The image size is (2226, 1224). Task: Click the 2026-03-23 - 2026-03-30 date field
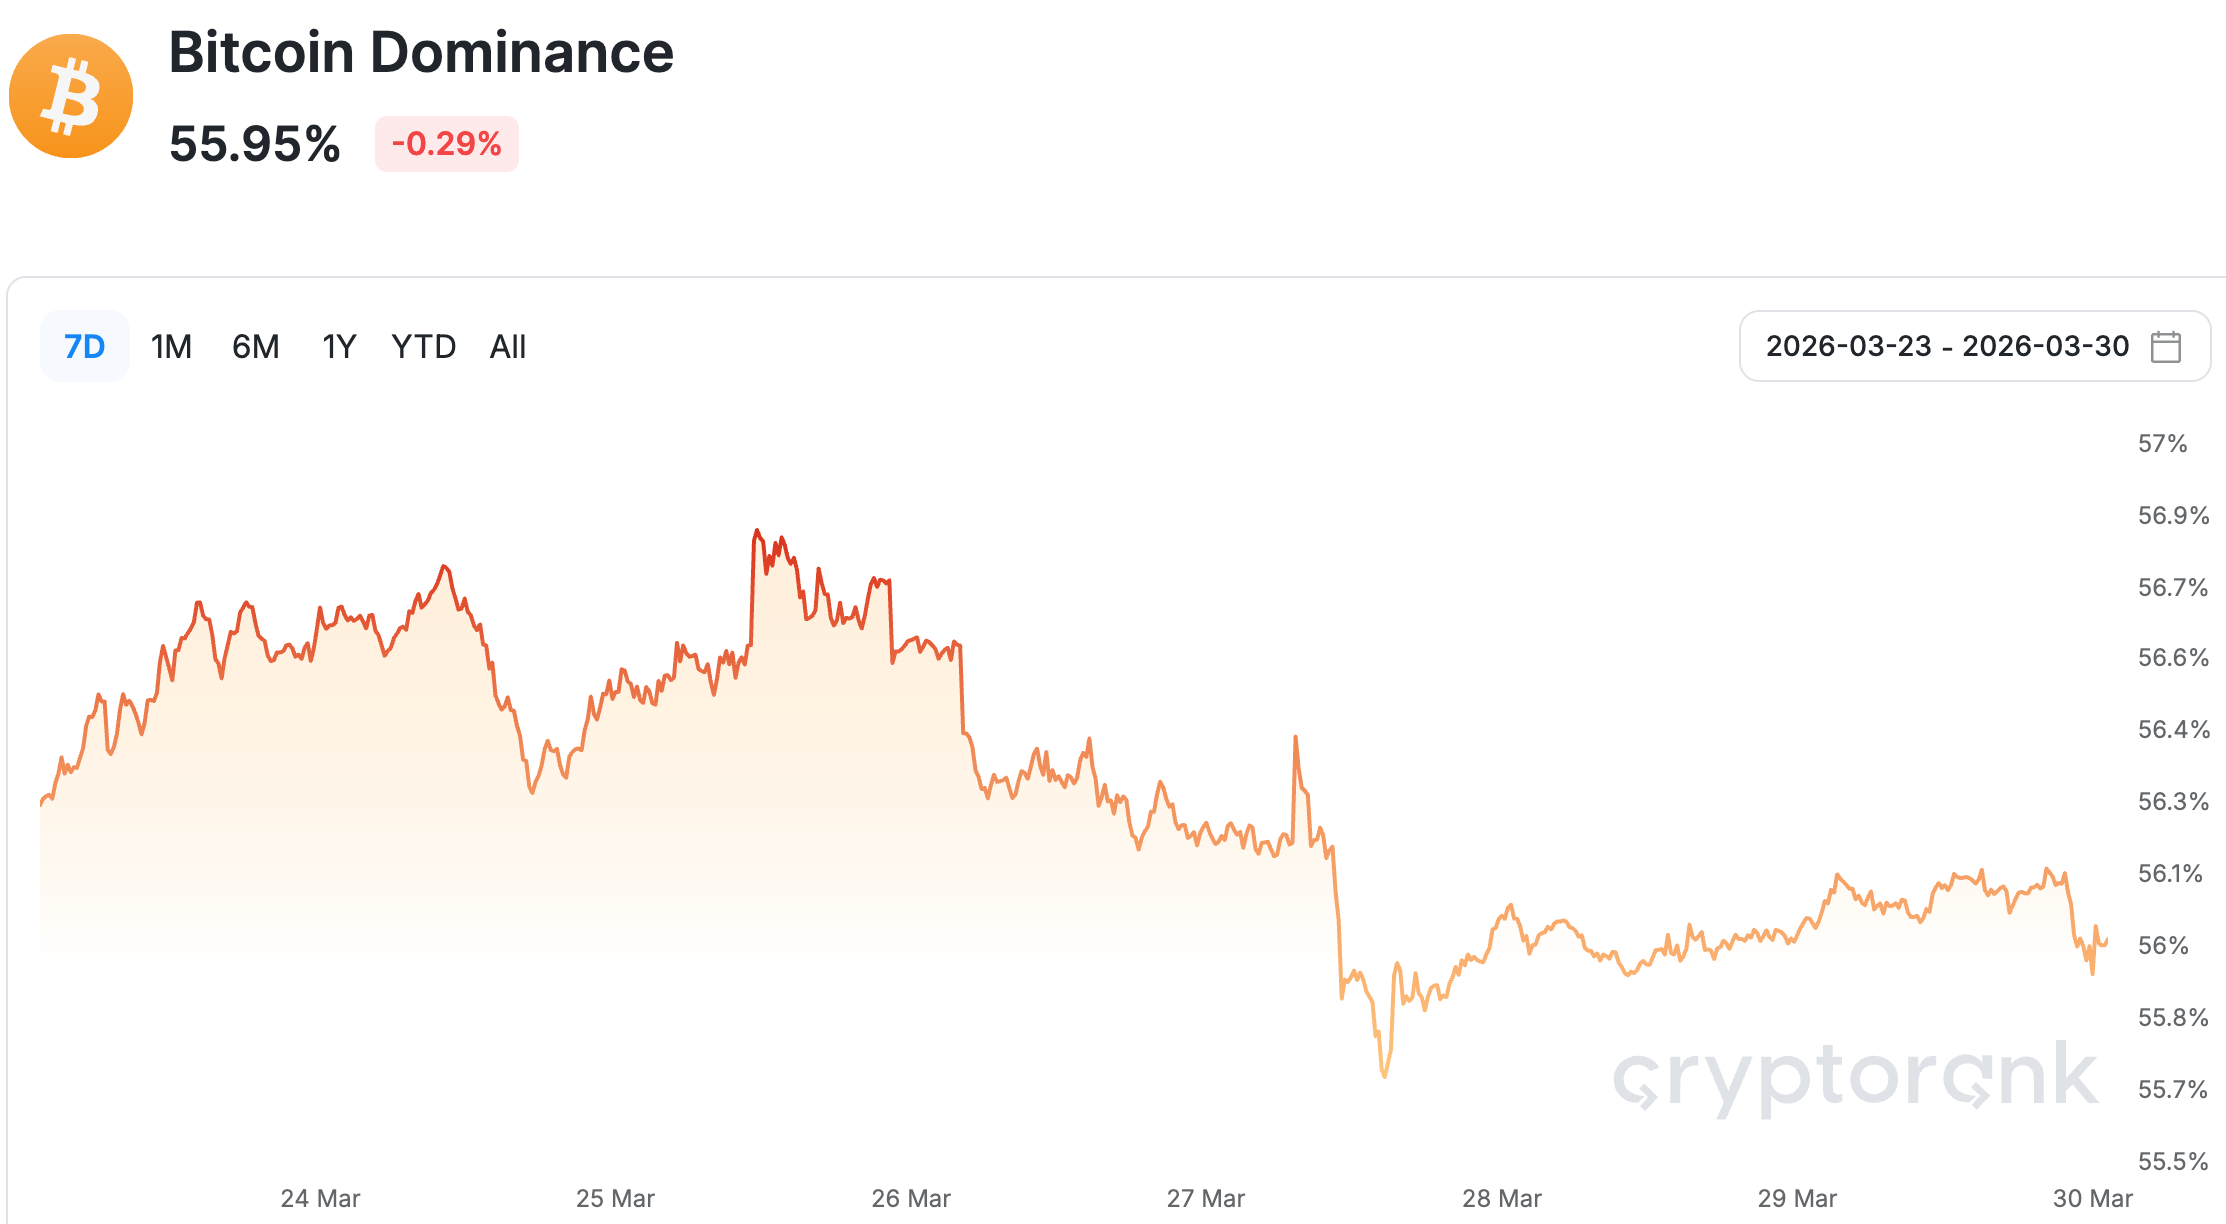(x=1947, y=347)
